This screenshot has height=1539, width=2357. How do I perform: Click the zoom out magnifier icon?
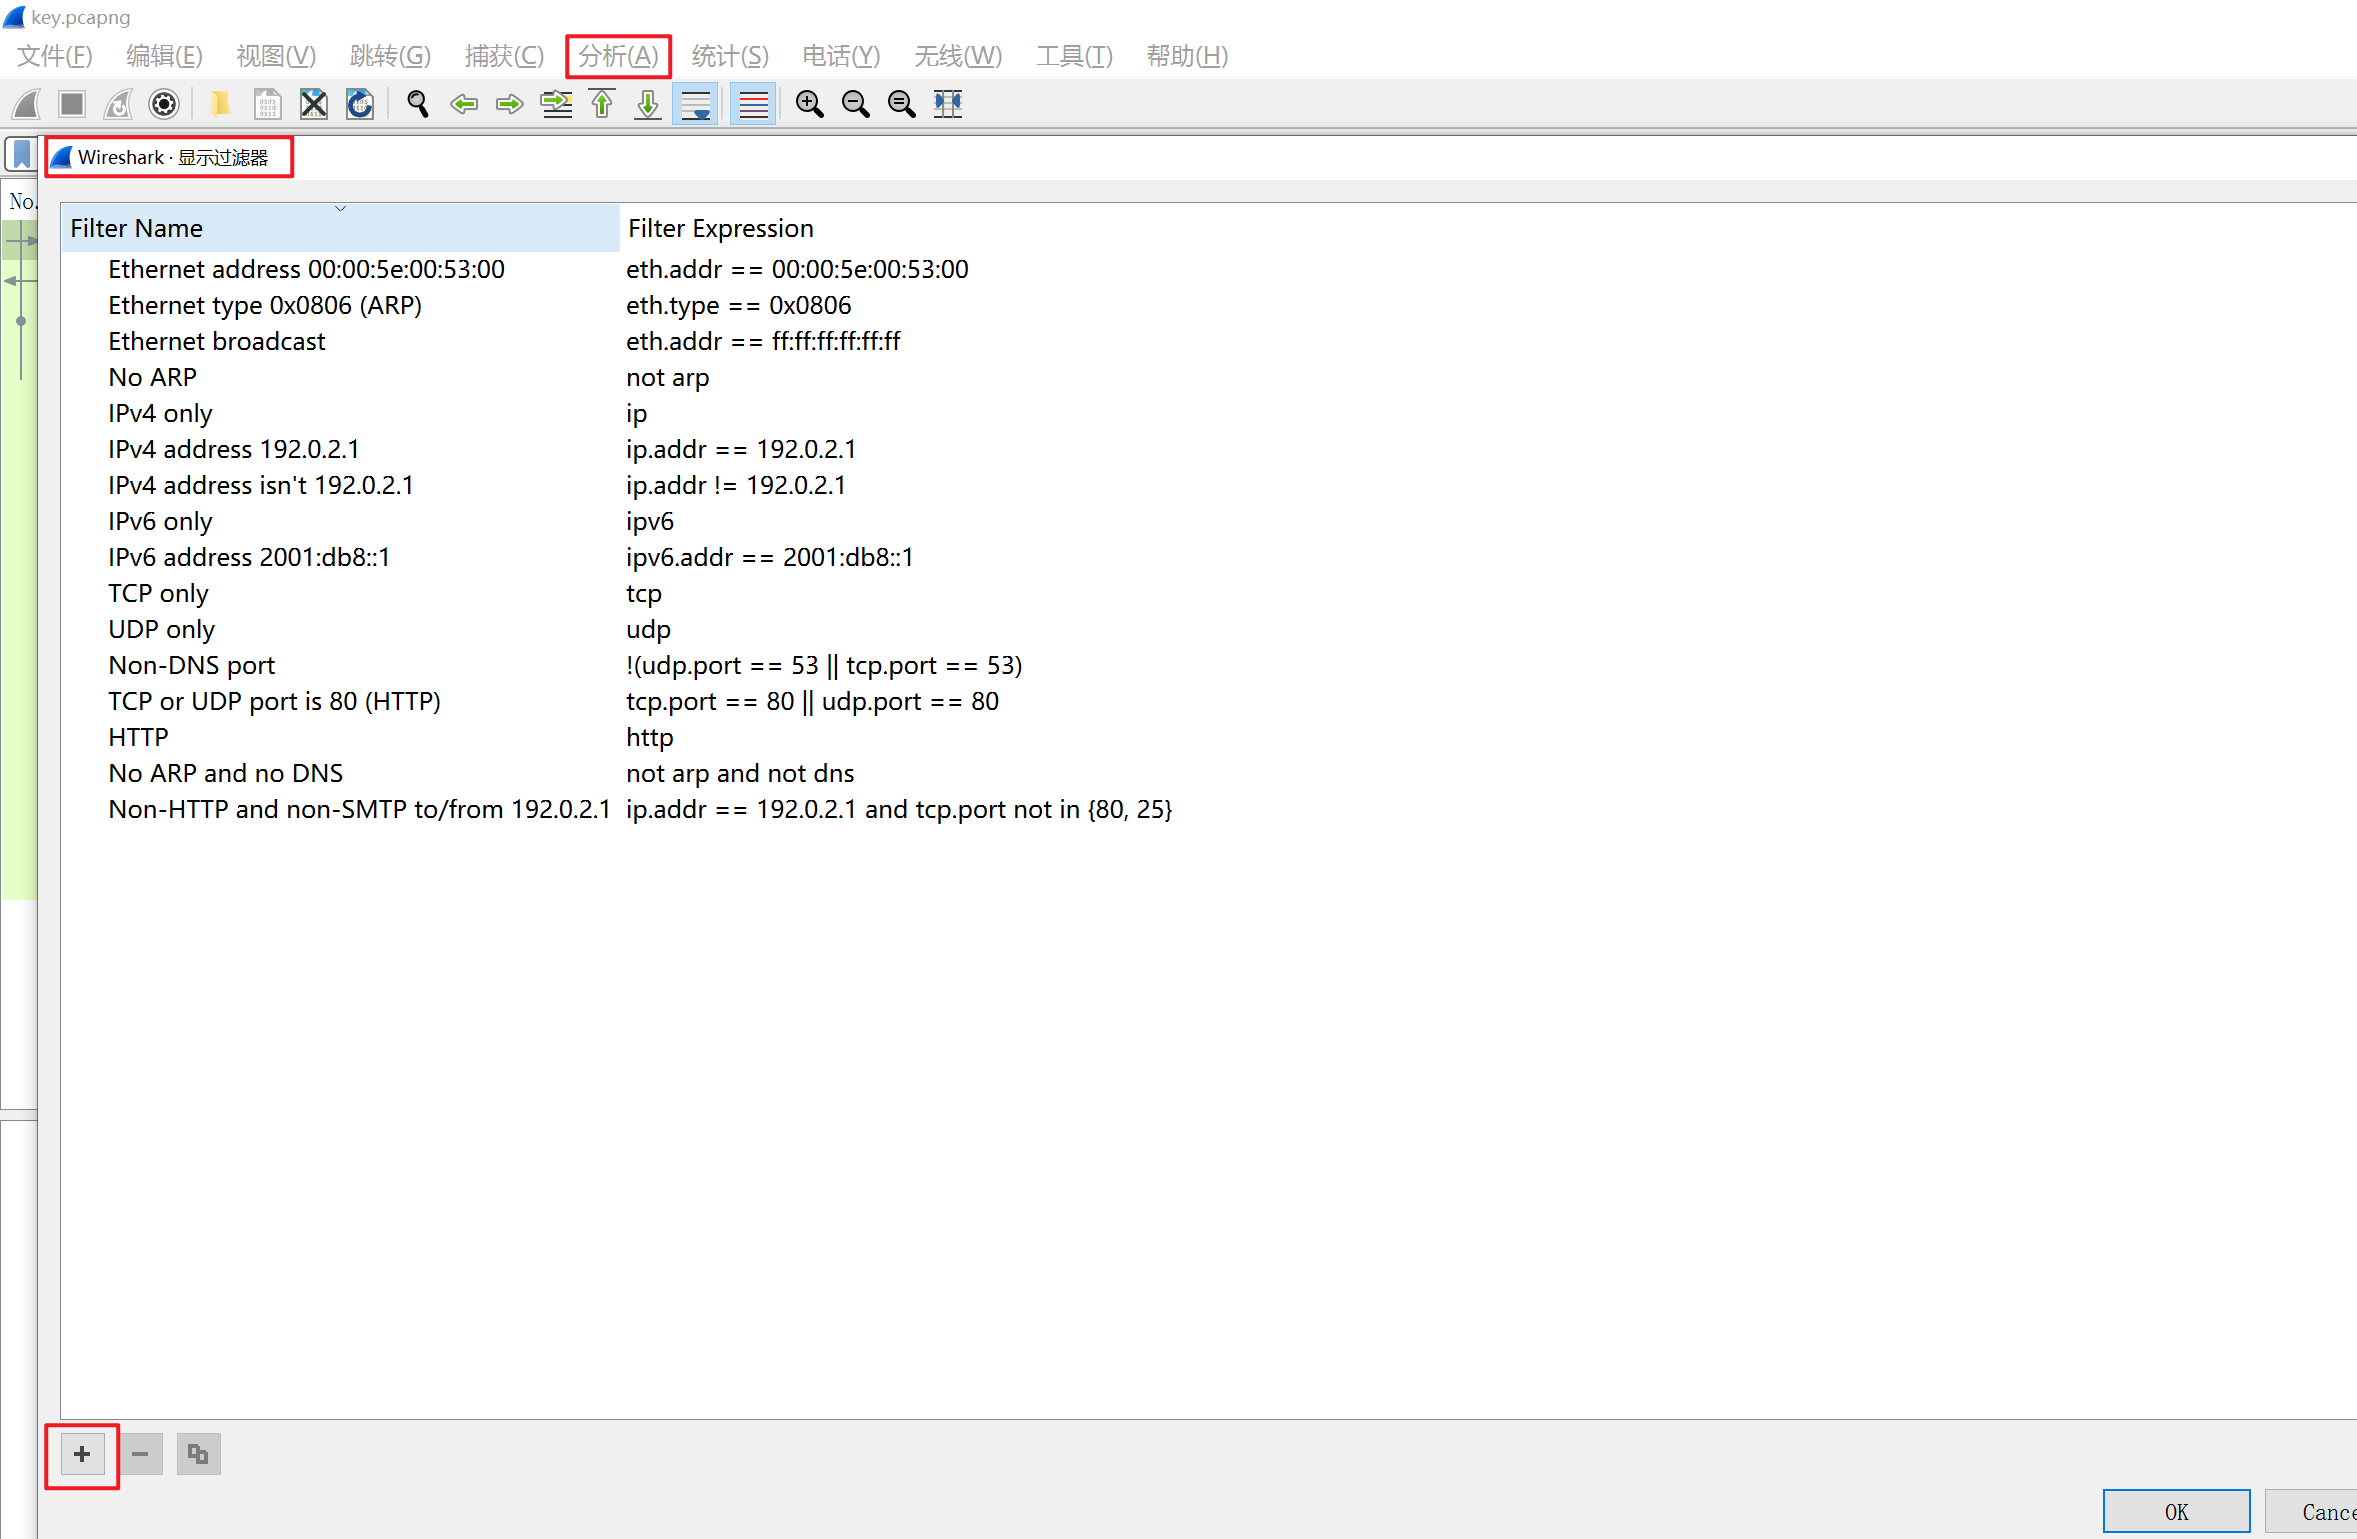click(x=856, y=104)
